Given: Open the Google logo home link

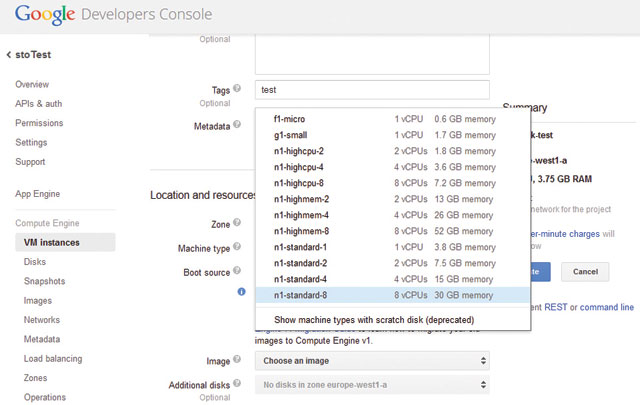Looking at the screenshot, I should [x=45, y=15].
